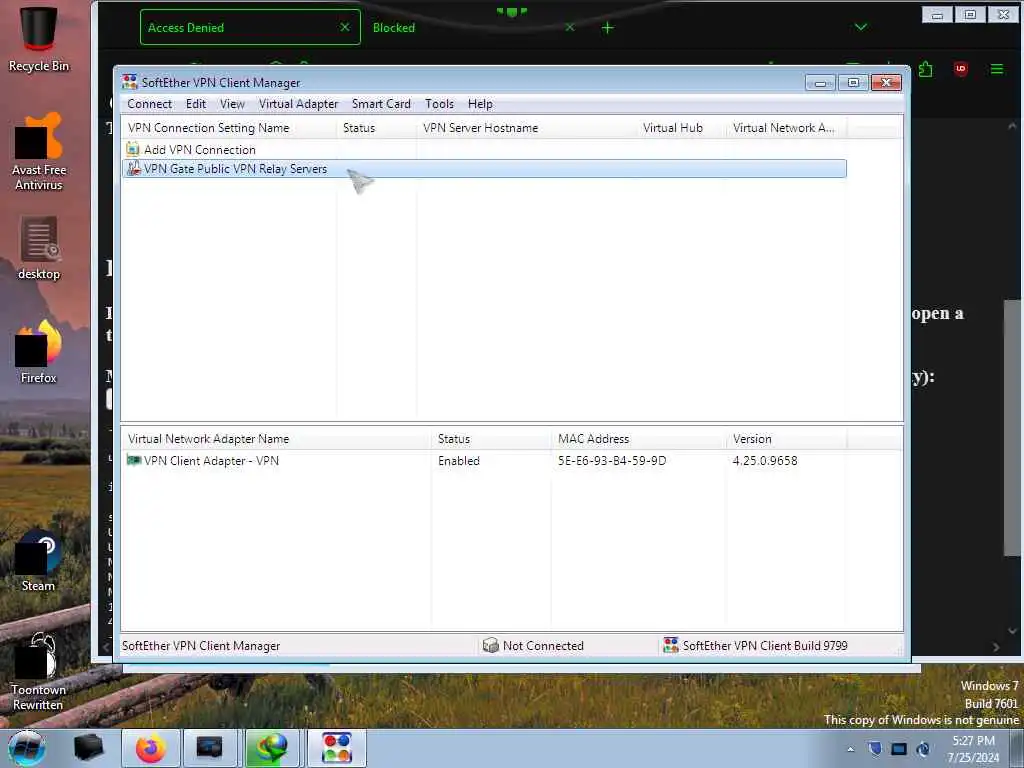Open the Tools menu
This screenshot has height=768, width=1024.
[439, 104]
